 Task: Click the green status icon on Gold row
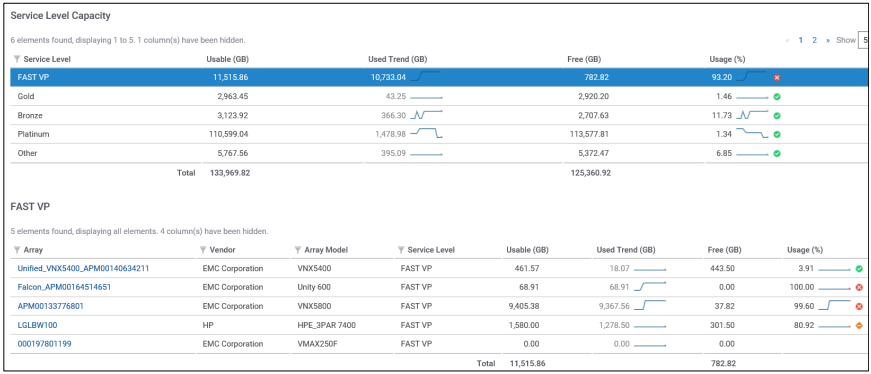click(777, 97)
